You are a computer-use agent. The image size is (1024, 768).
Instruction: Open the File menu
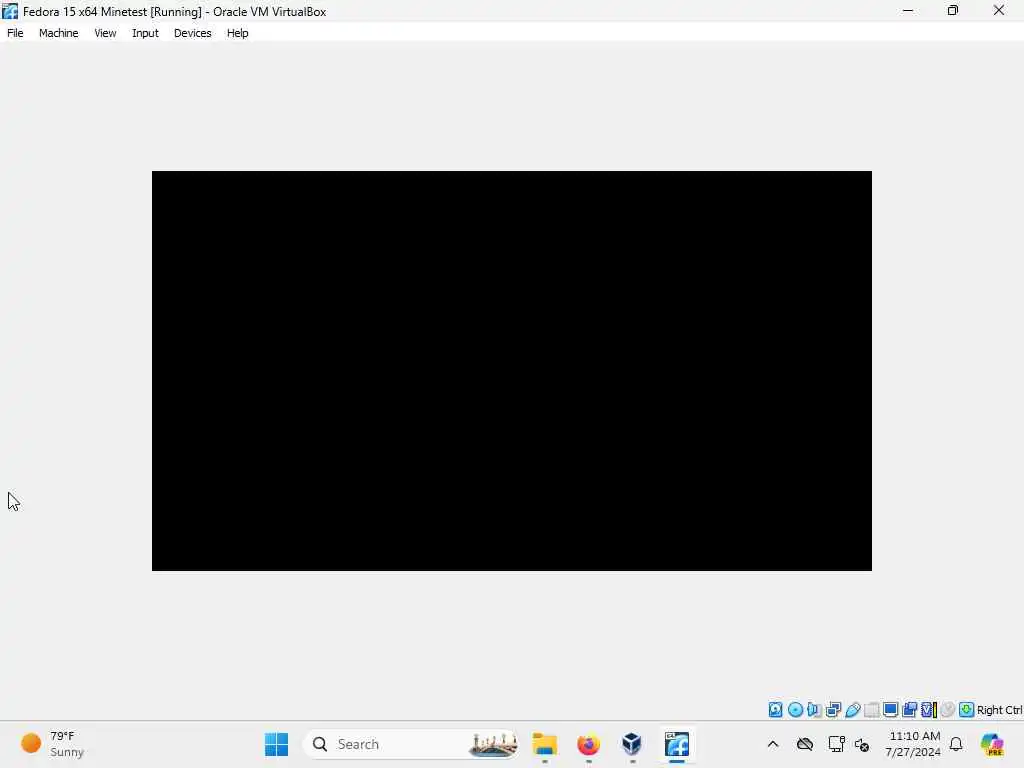15,33
